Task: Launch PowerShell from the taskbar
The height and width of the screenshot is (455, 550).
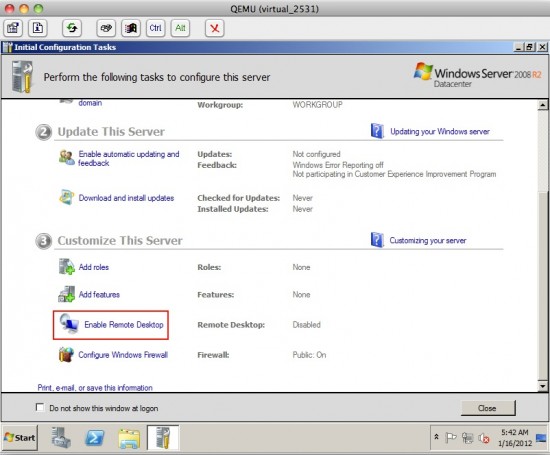Action: tap(95, 437)
